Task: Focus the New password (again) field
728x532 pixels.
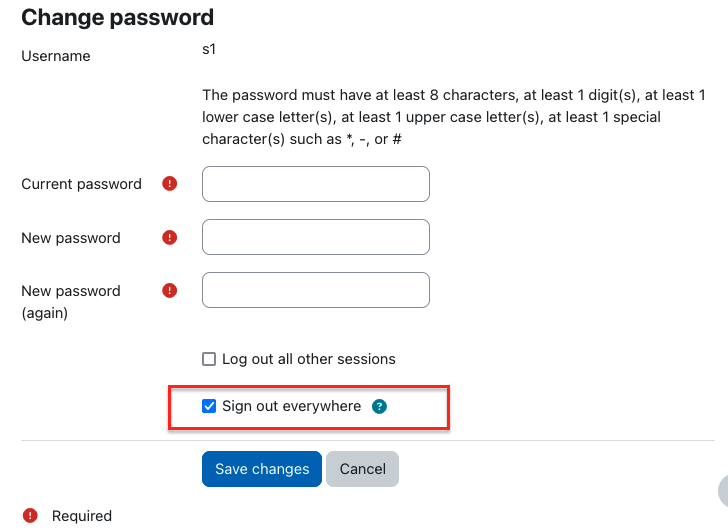Action: coord(316,290)
